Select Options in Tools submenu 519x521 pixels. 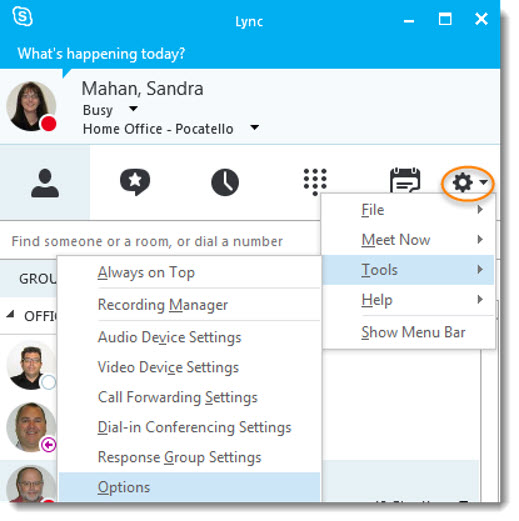coord(189,487)
